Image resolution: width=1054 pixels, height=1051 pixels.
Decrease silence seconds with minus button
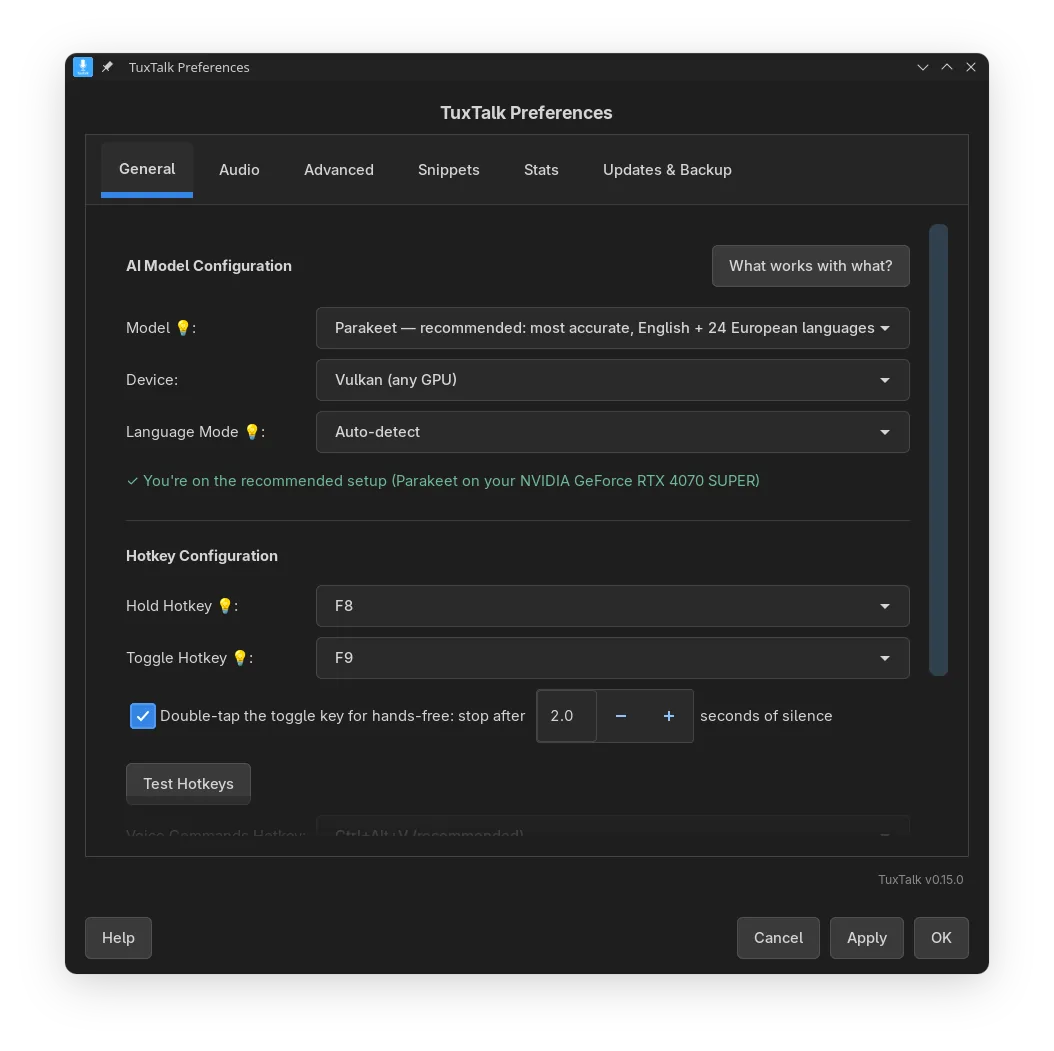620,716
